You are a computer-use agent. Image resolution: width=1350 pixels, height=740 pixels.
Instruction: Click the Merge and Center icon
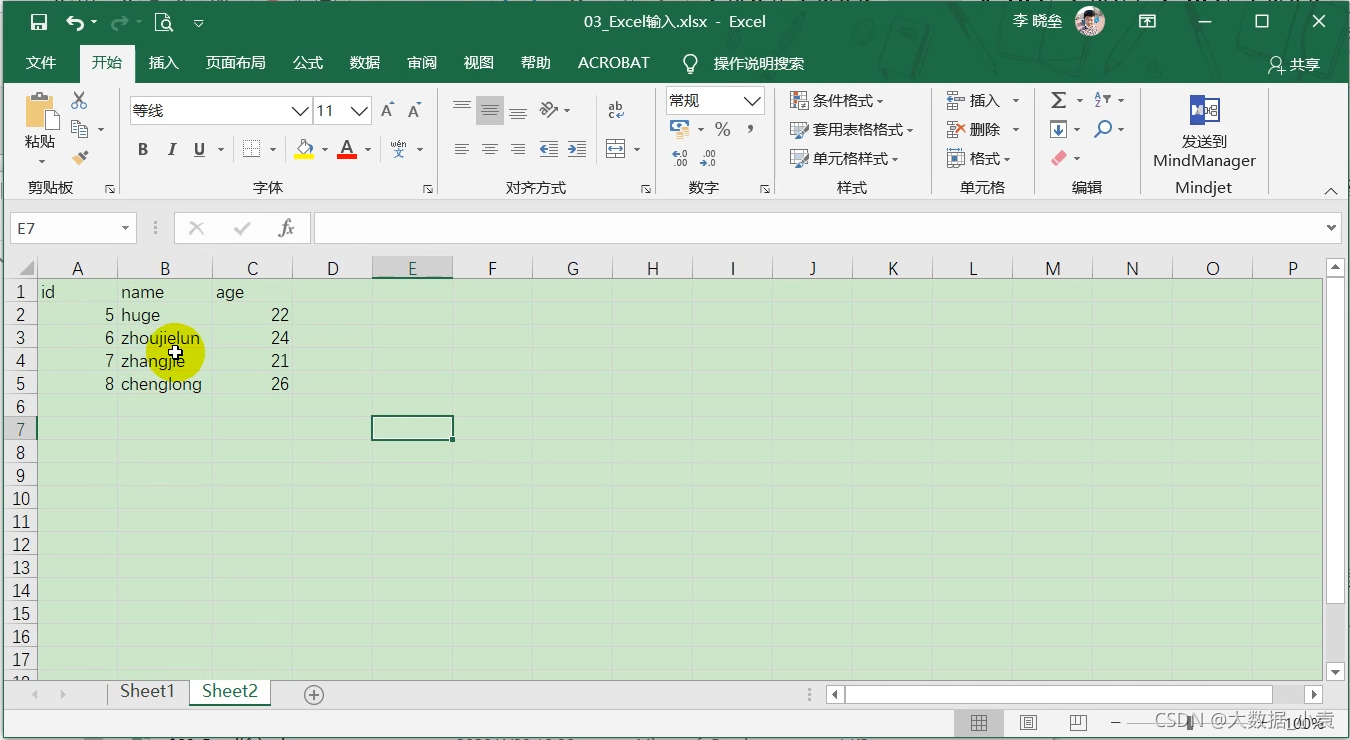(x=615, y=149)
